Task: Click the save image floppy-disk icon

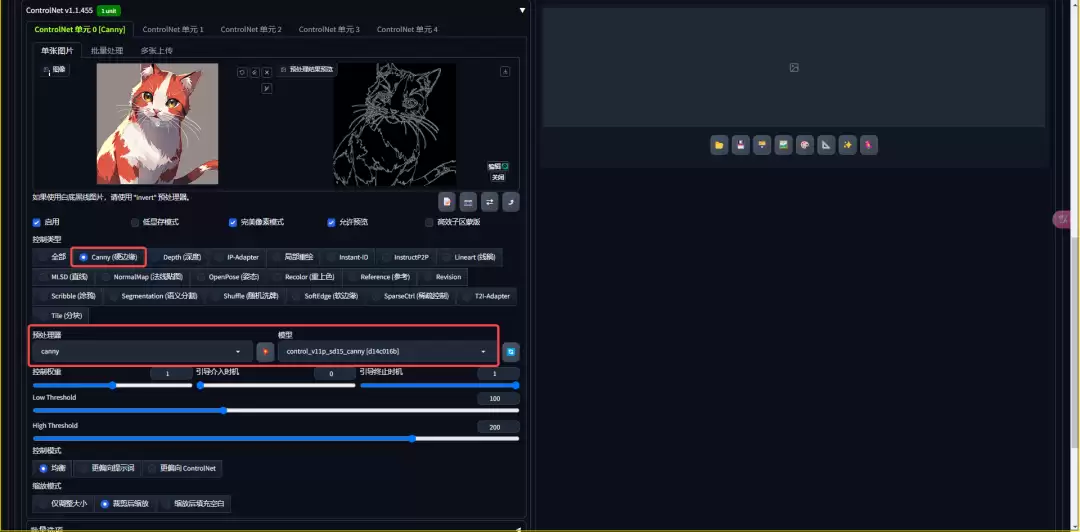Action: [x=740, y=145]
